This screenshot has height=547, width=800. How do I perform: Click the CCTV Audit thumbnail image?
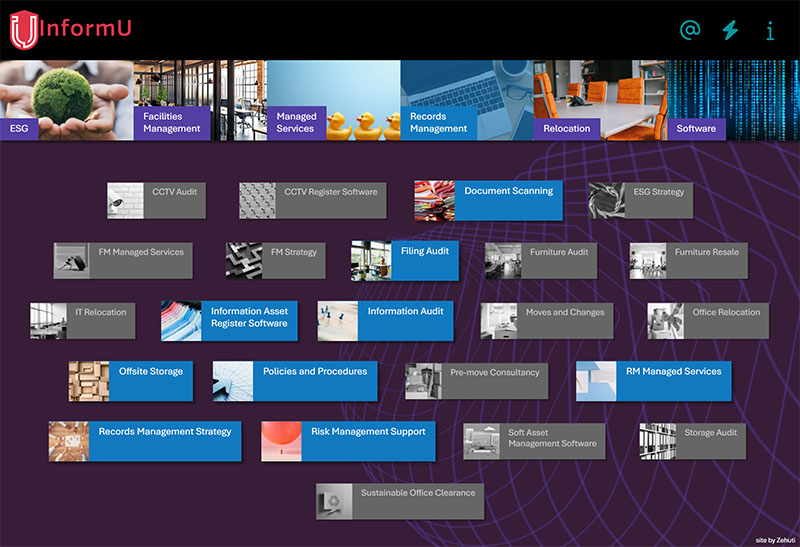127,200
